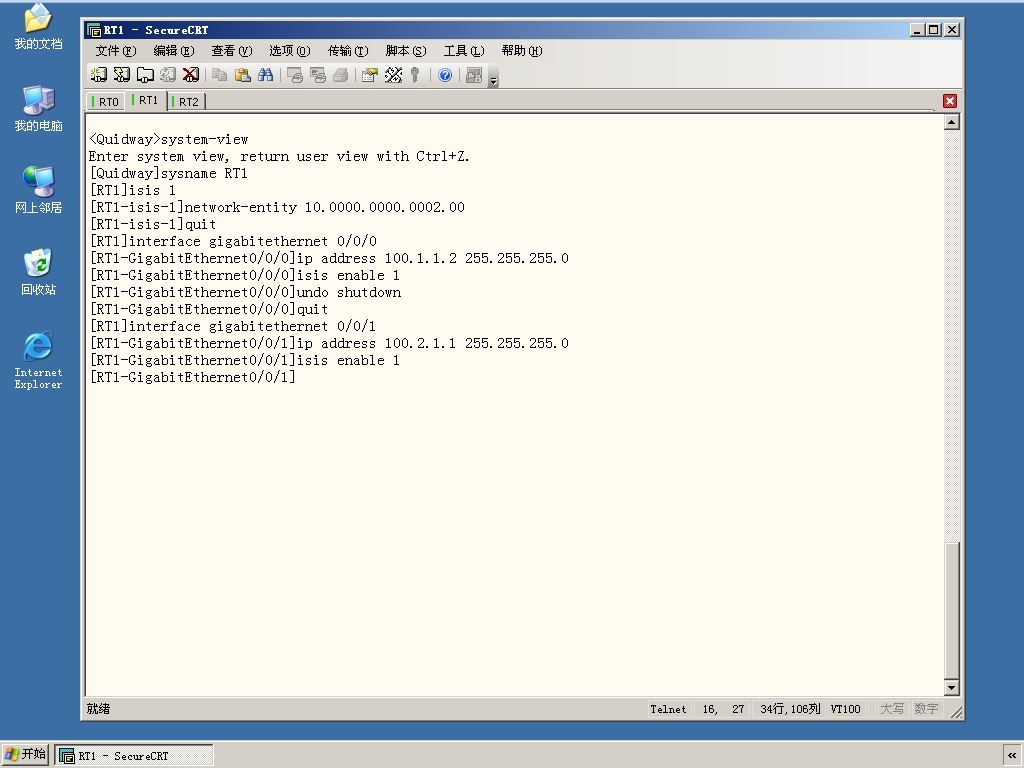Image resolution: width=1024 pixels, height=768 pixels.
Task: Click the Reconnect toolbar icon
Action: pyautogui.click(x=168, y=75)
